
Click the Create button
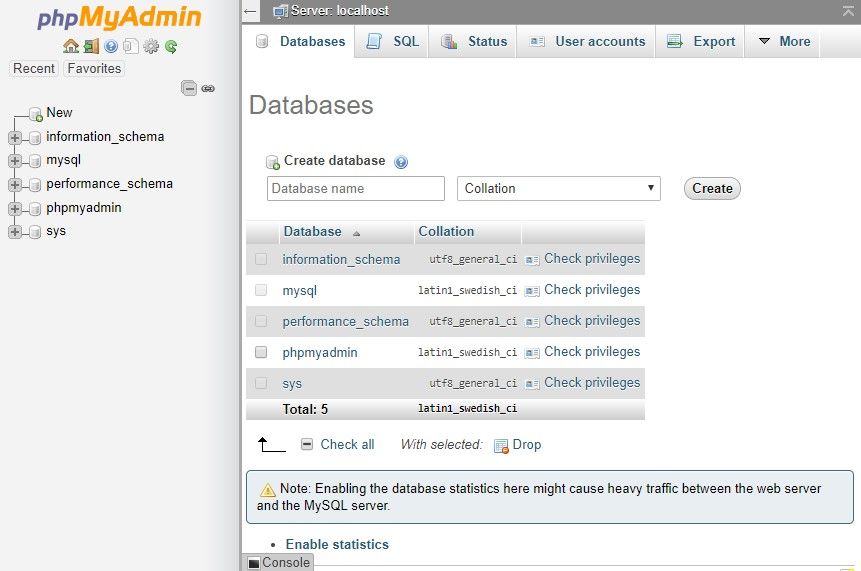[x=712, y=188]
